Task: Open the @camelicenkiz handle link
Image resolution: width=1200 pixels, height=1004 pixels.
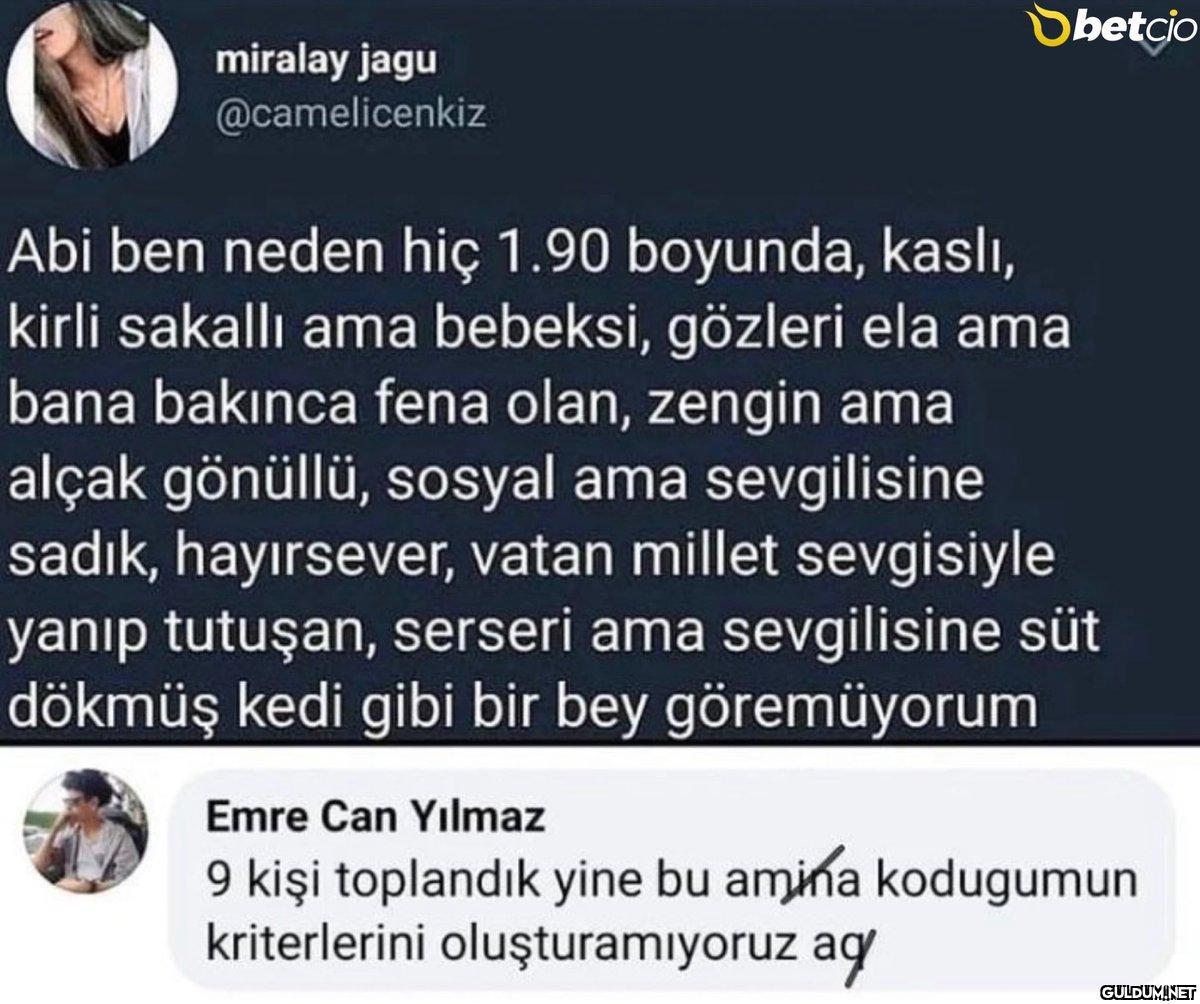Action: 351,116
